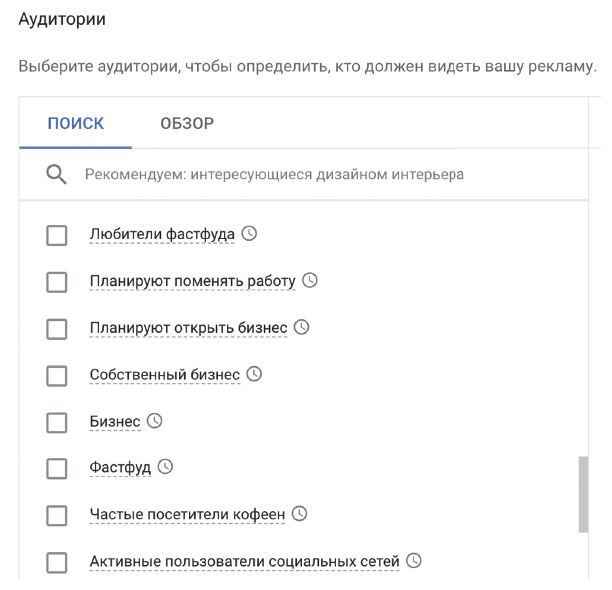Viewport: 612px width, 590px height.
Task: Click the magnifier search icon
Action: click(x=56, y=174)
